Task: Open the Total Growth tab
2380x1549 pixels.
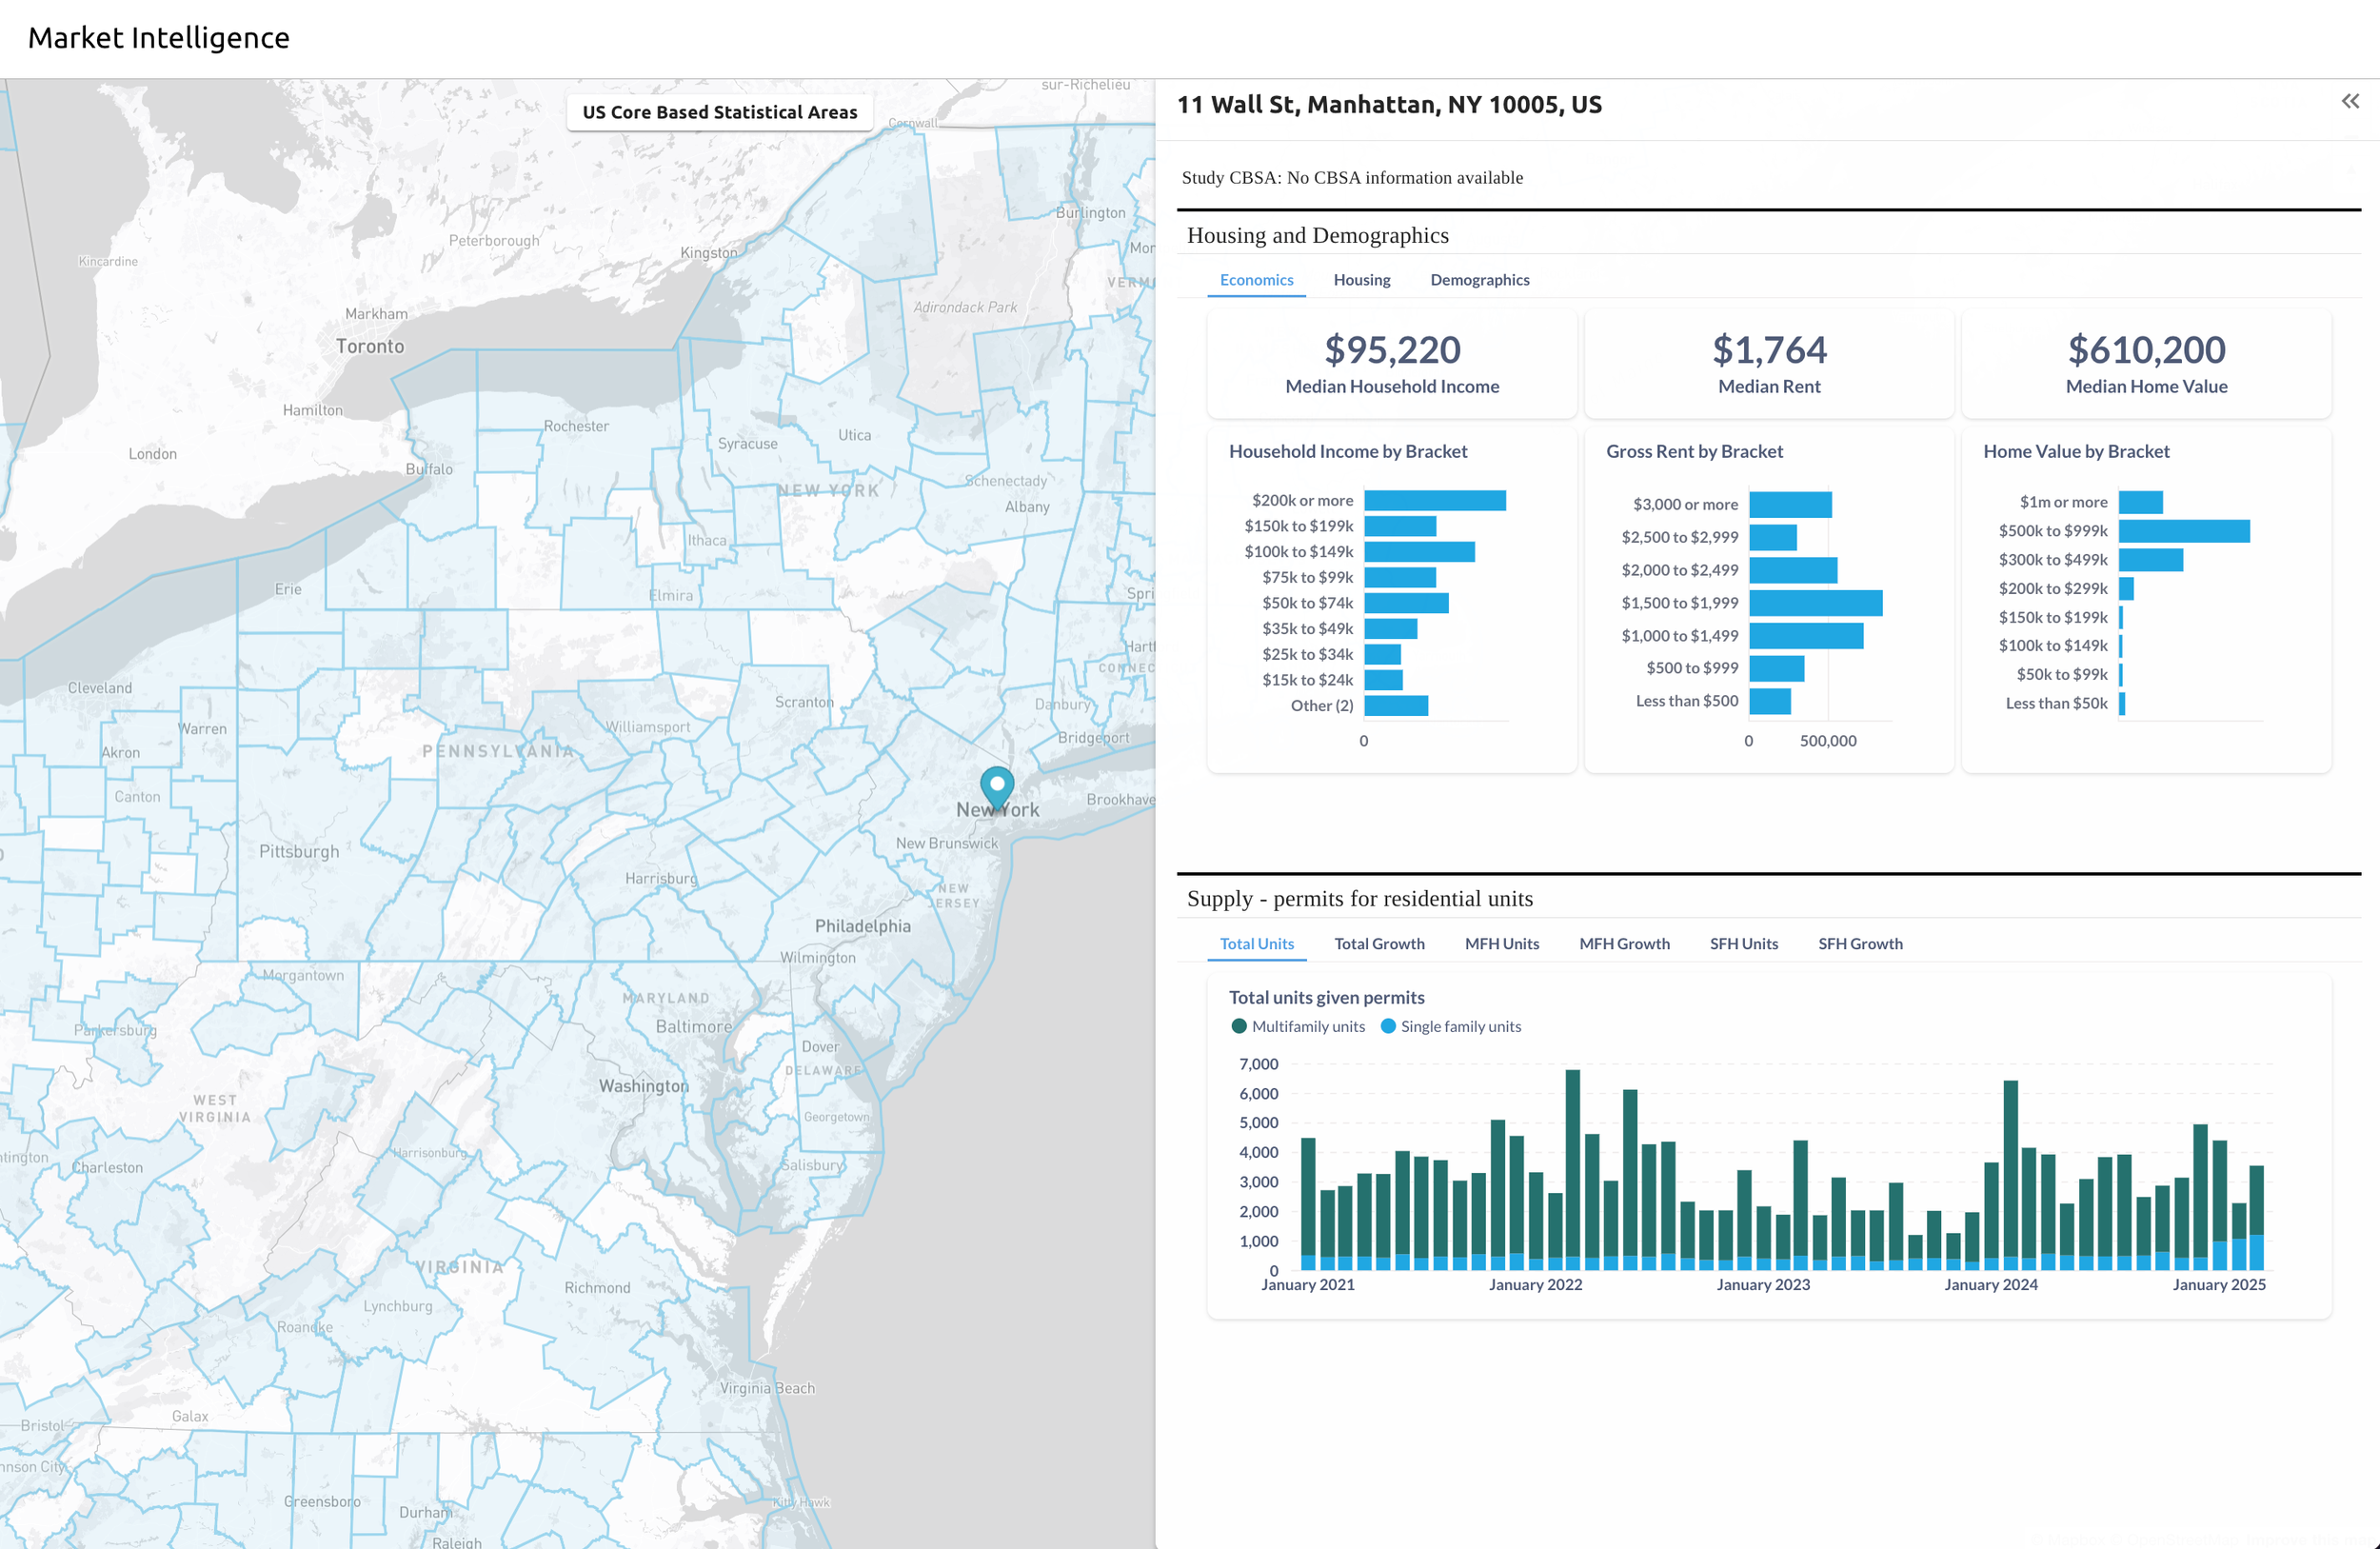Action: 1379,943
